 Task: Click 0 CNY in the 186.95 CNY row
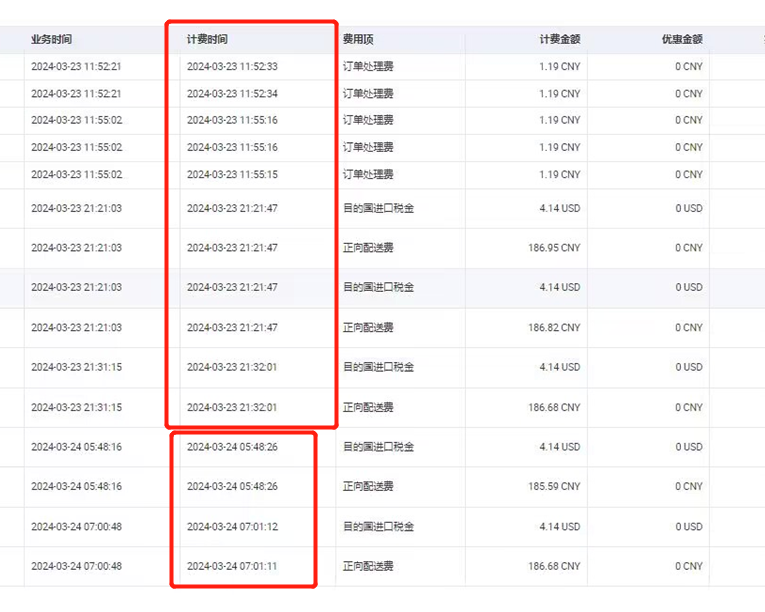pos(689,248)
